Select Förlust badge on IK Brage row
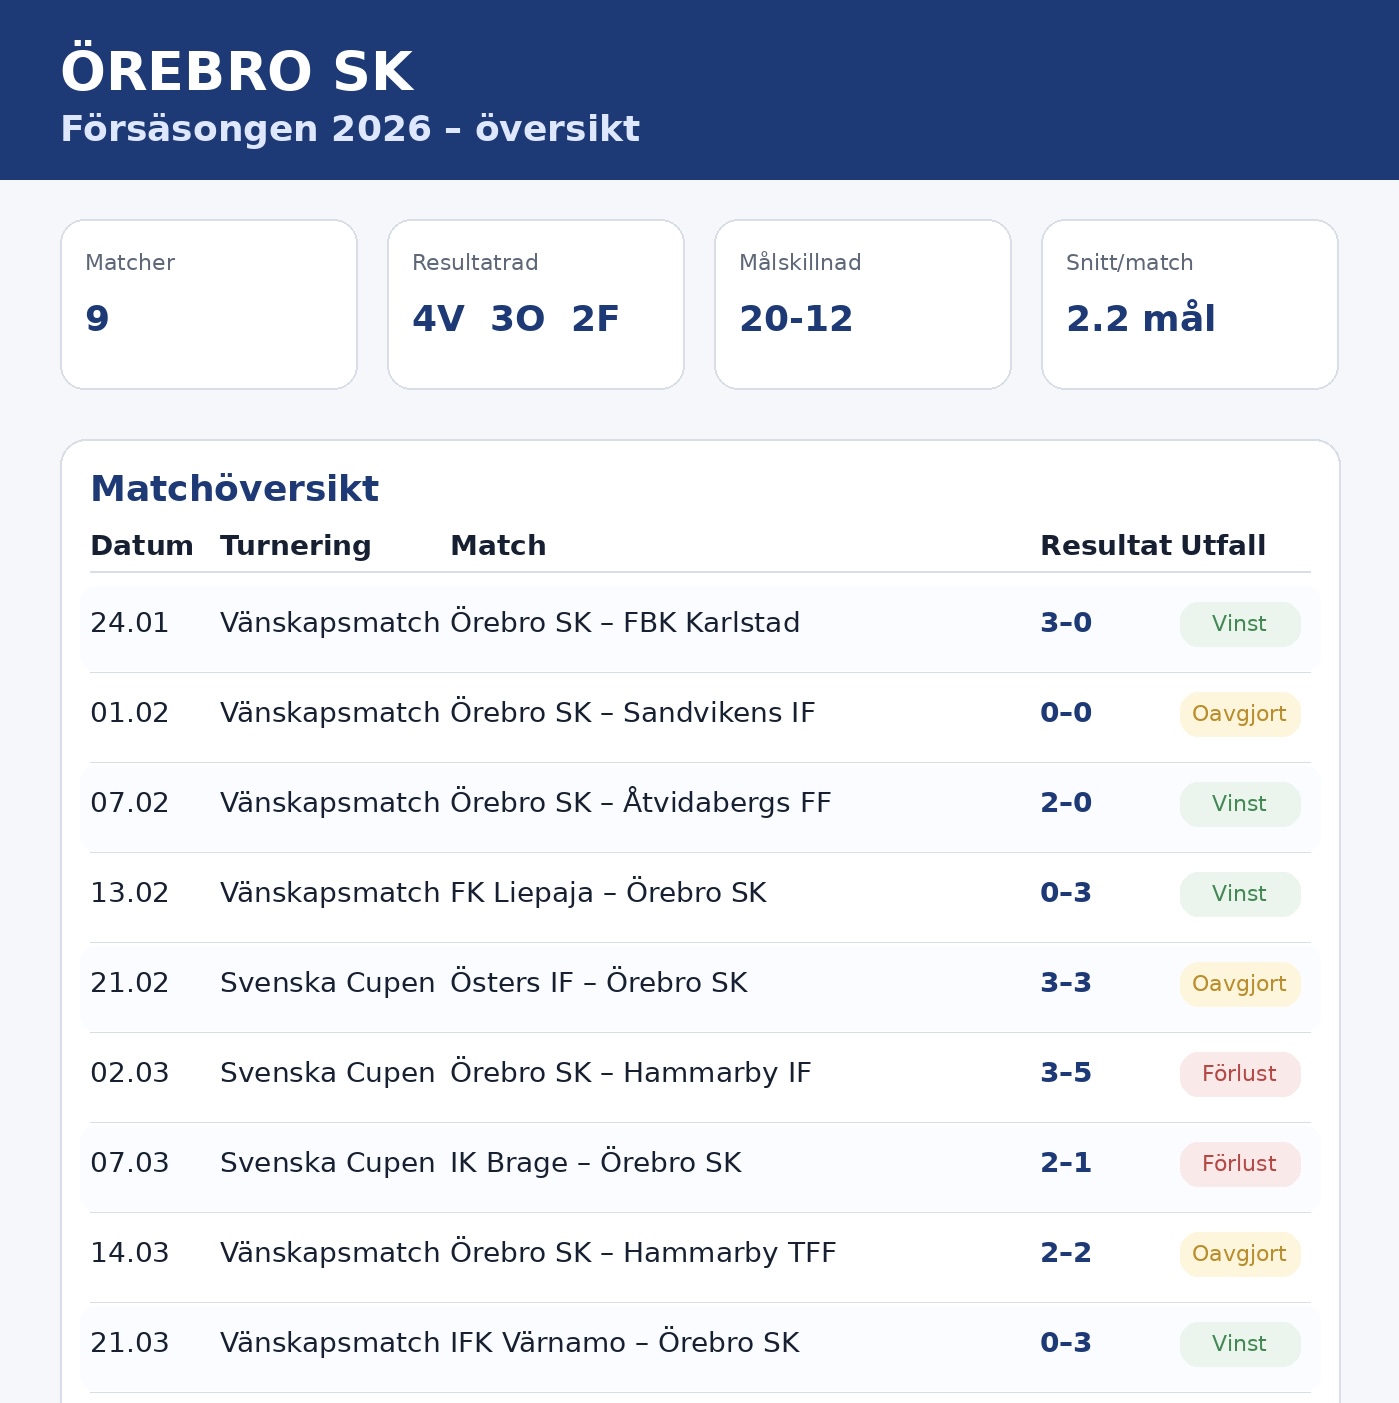1399x1403 pixels. [1240, 1164]
